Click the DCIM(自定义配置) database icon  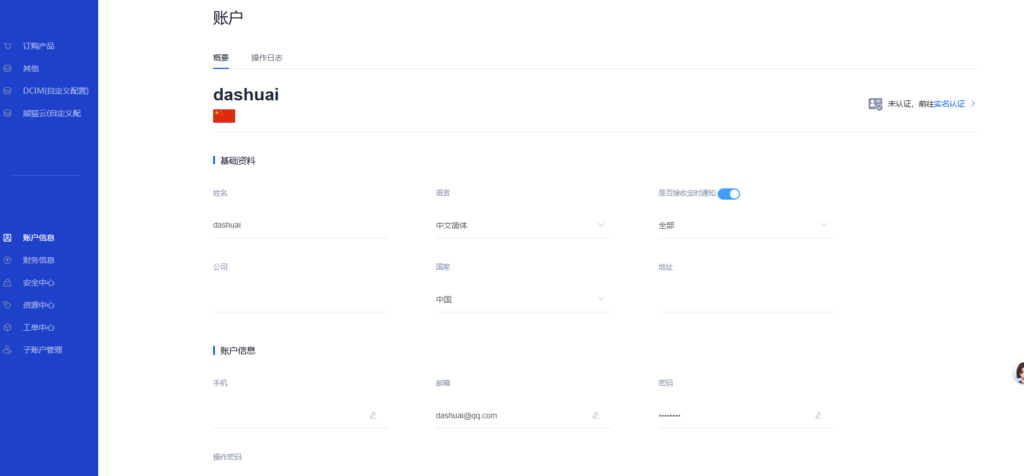(7, 91)
